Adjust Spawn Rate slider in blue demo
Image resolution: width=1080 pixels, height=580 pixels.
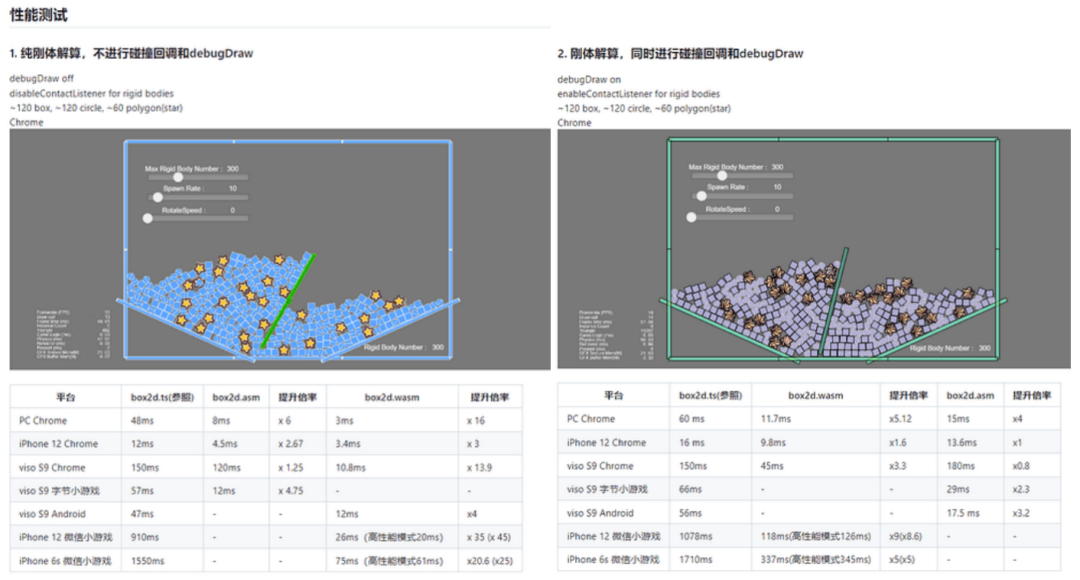pos(158,197)
